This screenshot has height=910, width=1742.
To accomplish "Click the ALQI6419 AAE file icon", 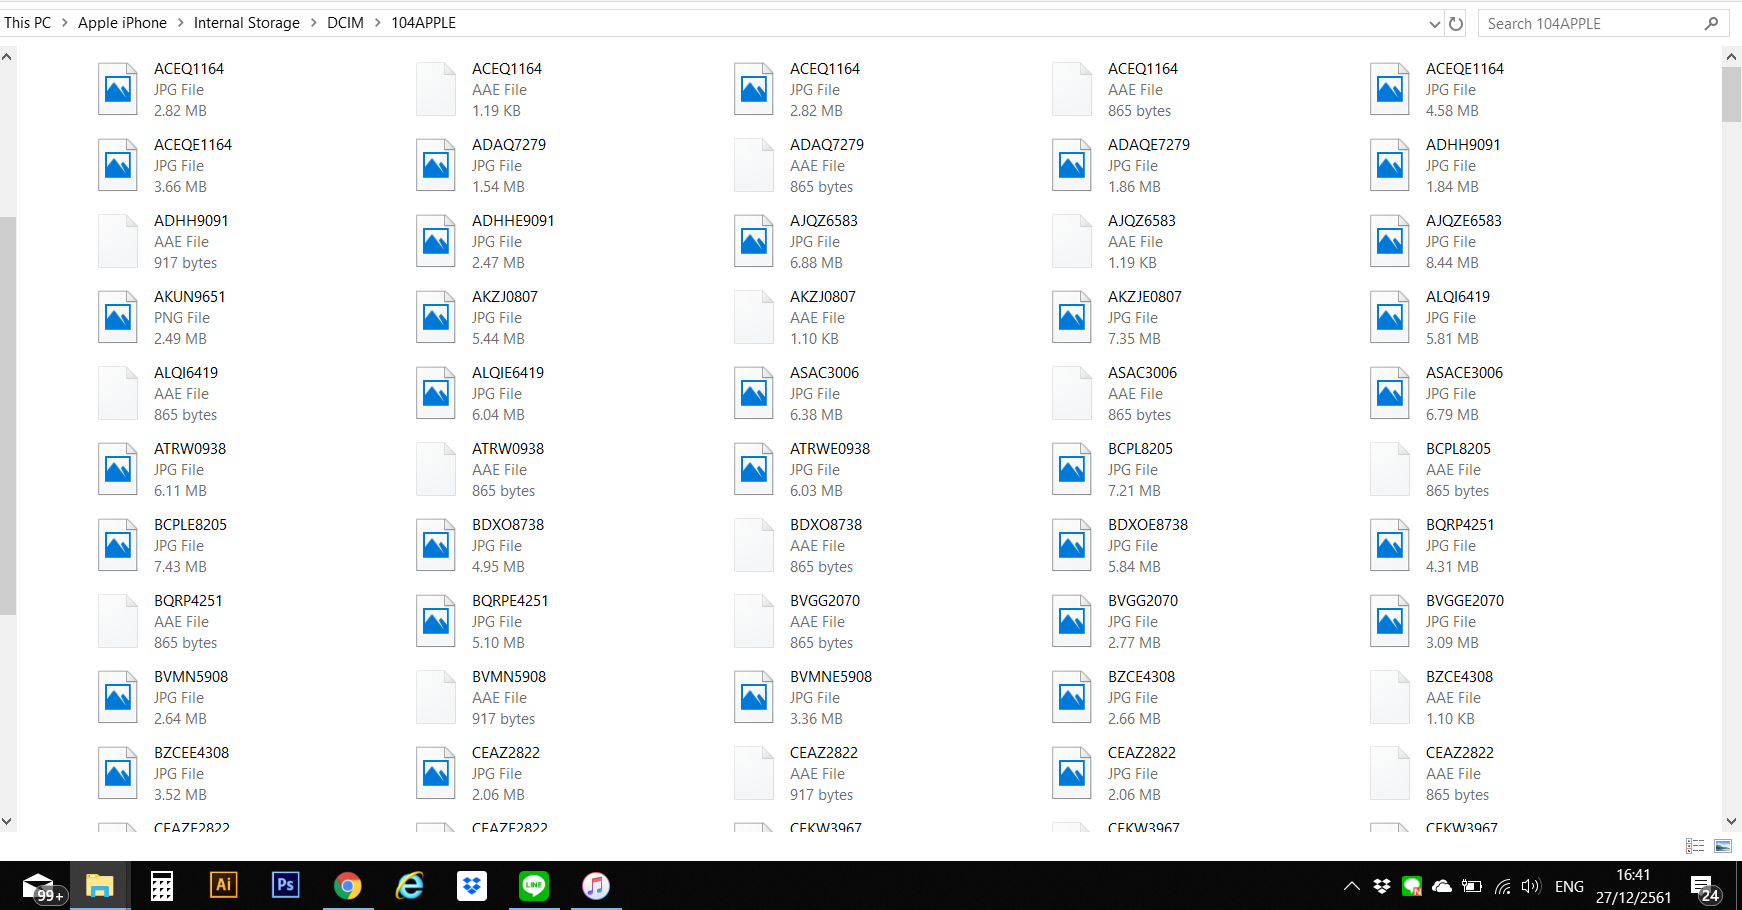I will click(118, 393).
